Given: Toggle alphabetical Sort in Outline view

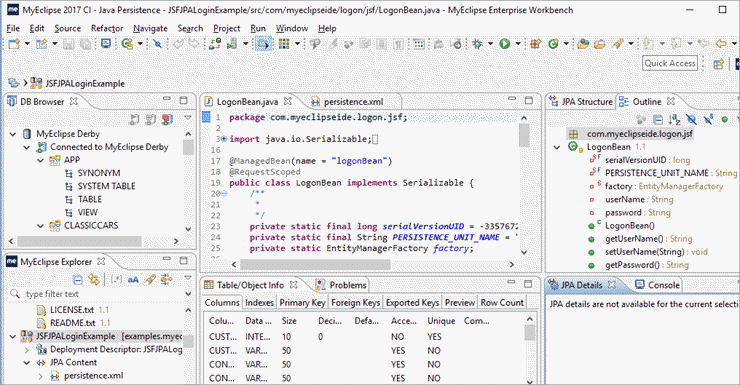Looking at the screenshot, I should pos(674,119).
